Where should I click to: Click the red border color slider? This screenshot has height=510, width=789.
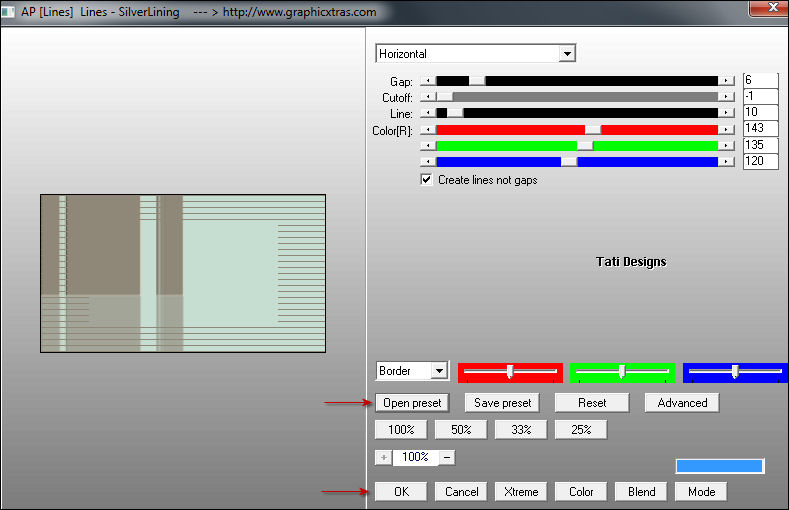[x=510, y=372]
